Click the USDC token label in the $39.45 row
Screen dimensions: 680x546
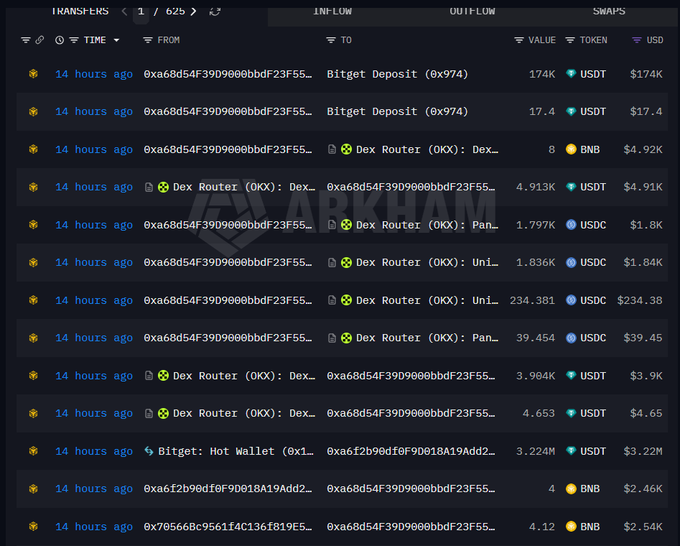[x=593, y=338]
